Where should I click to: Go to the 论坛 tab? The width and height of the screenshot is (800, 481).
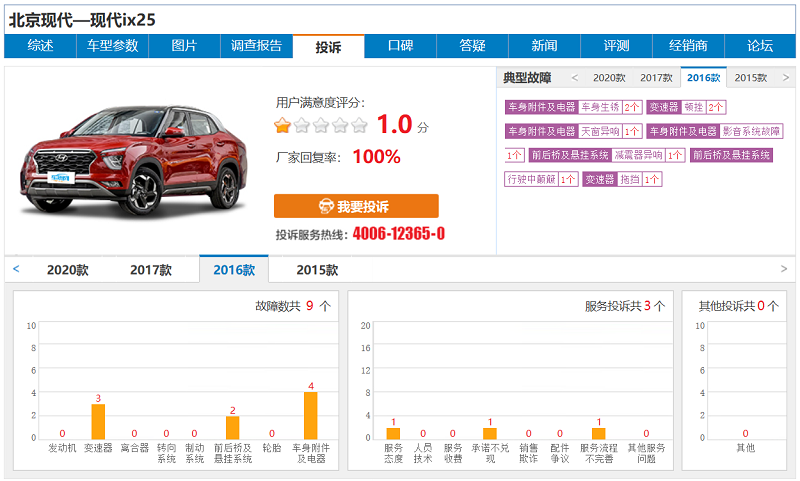(760, 46)
